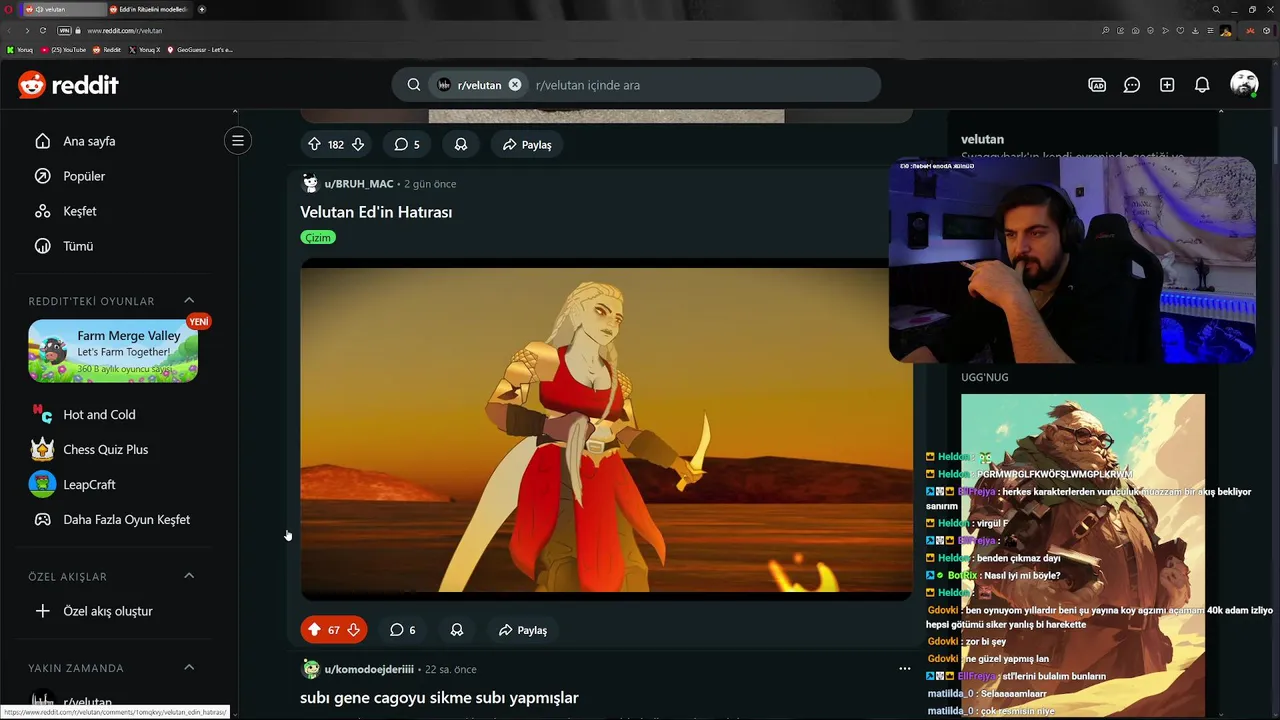Click the Çizim flair tag
The image size is (1280, 720).
[x=318, y=237]
